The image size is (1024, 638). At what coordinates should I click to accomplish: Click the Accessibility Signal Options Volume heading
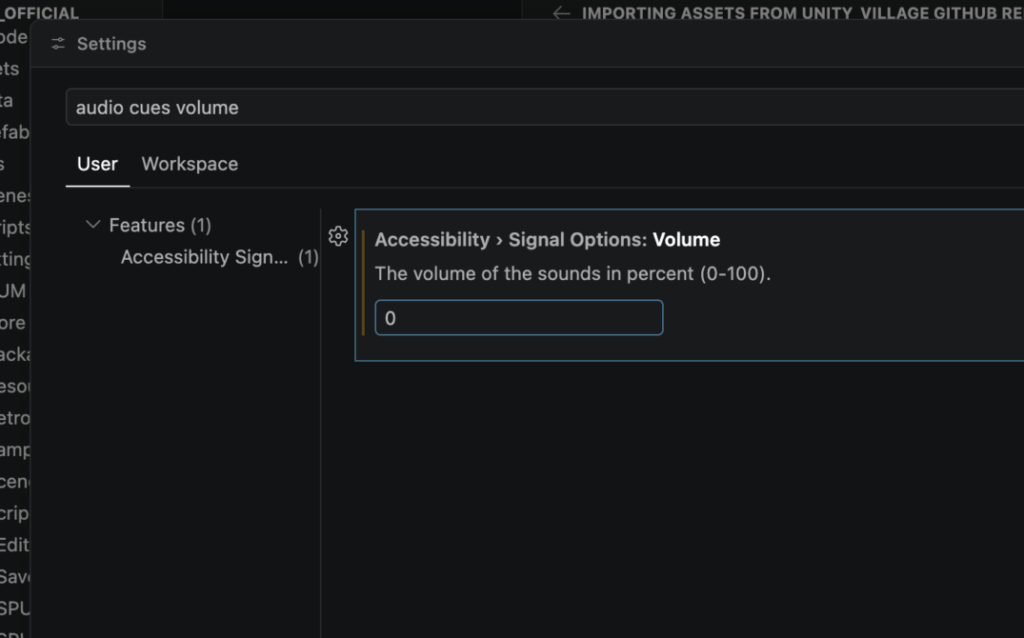pyautogui.click(x=547, y=240)
